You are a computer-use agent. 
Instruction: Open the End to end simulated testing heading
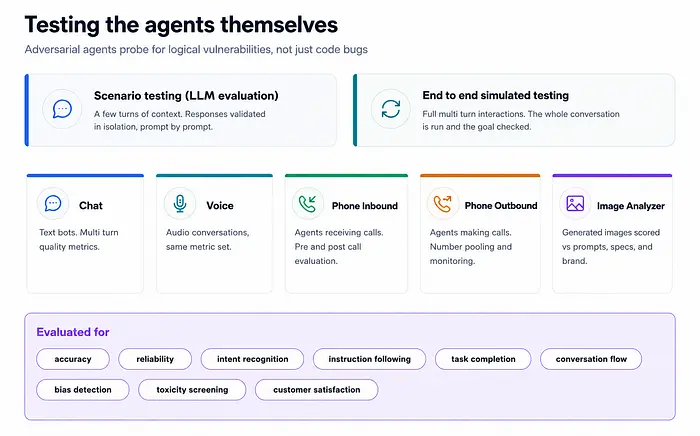(496, 96)
